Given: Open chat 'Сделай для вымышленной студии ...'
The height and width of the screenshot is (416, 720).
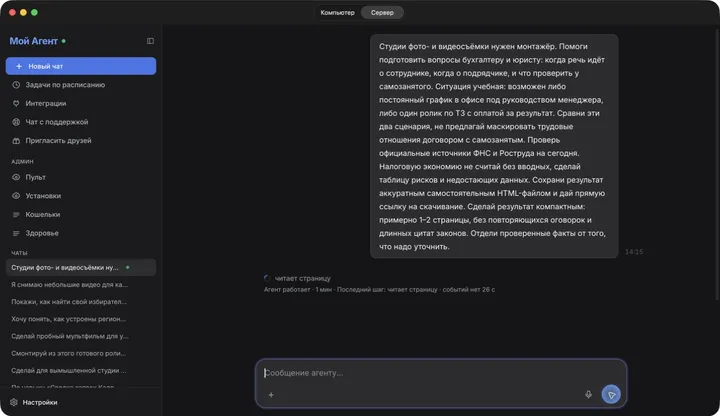Looking at the screenshot, I should pos(81,370).
